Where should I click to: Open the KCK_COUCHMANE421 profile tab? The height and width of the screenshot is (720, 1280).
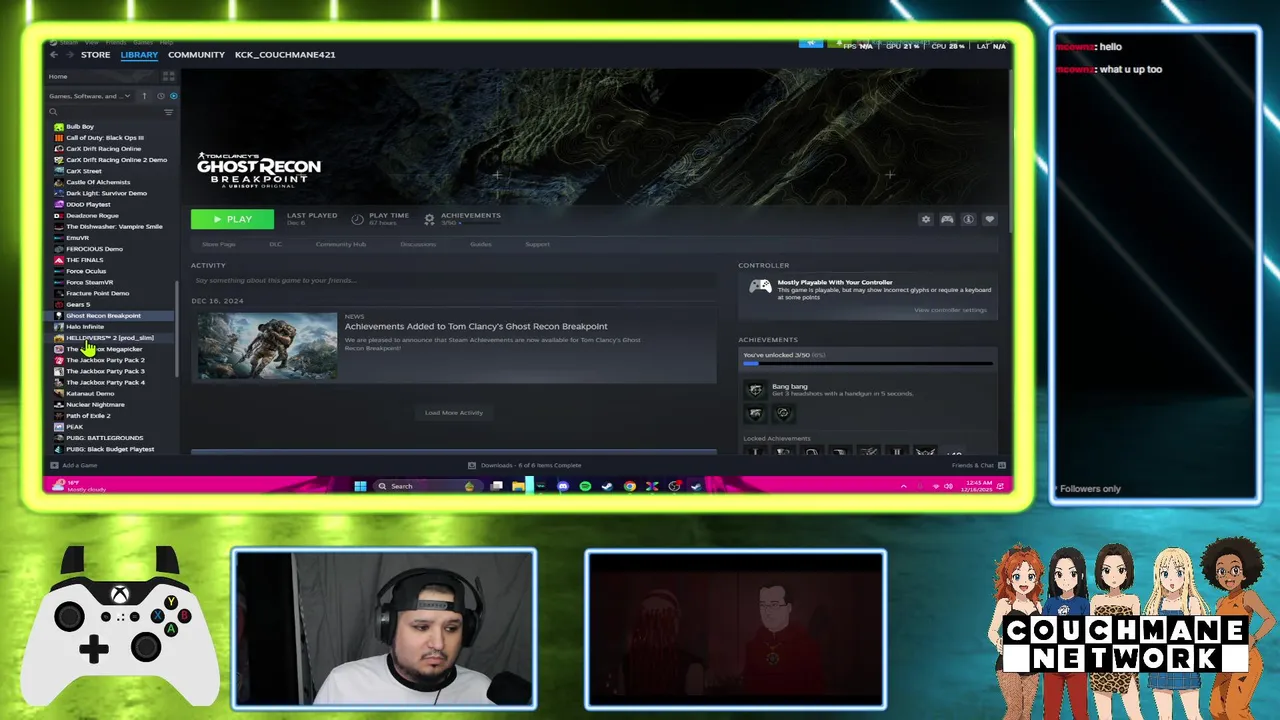tap(285, 55)
